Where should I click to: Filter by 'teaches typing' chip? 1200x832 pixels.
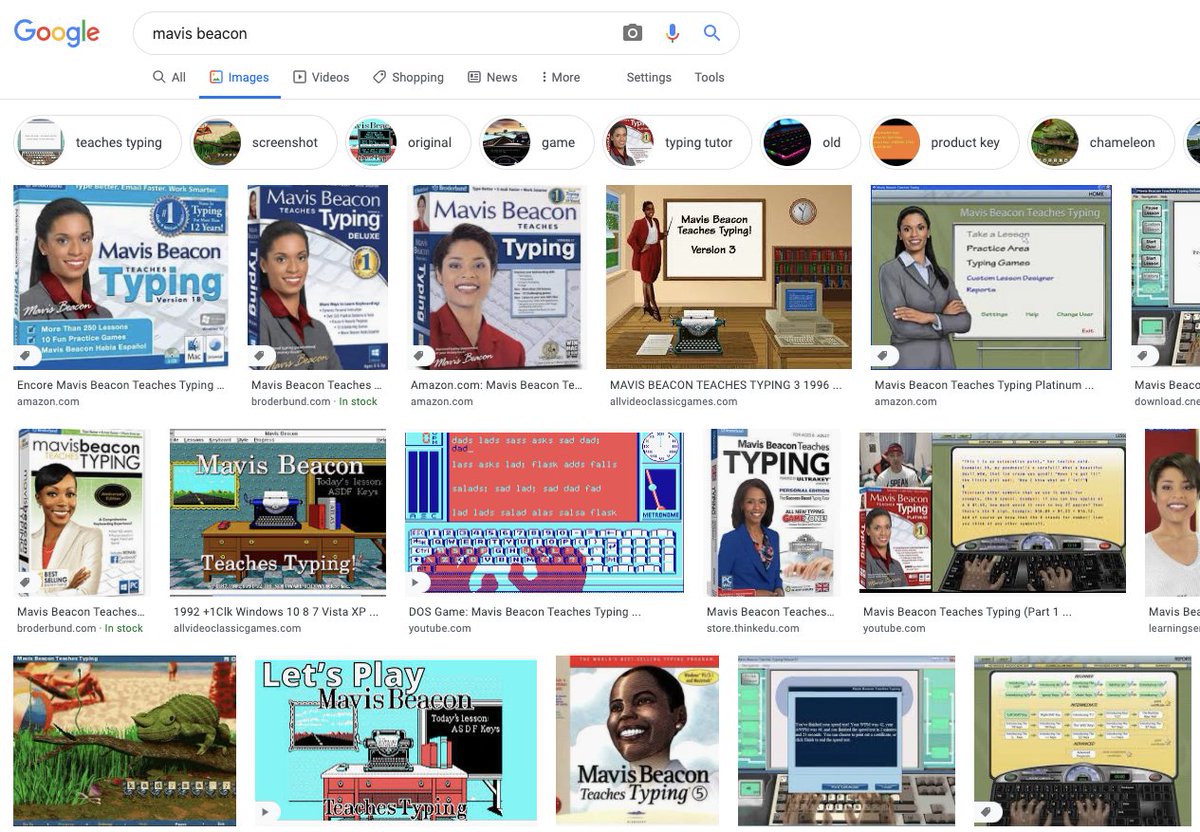click(97, 142)
